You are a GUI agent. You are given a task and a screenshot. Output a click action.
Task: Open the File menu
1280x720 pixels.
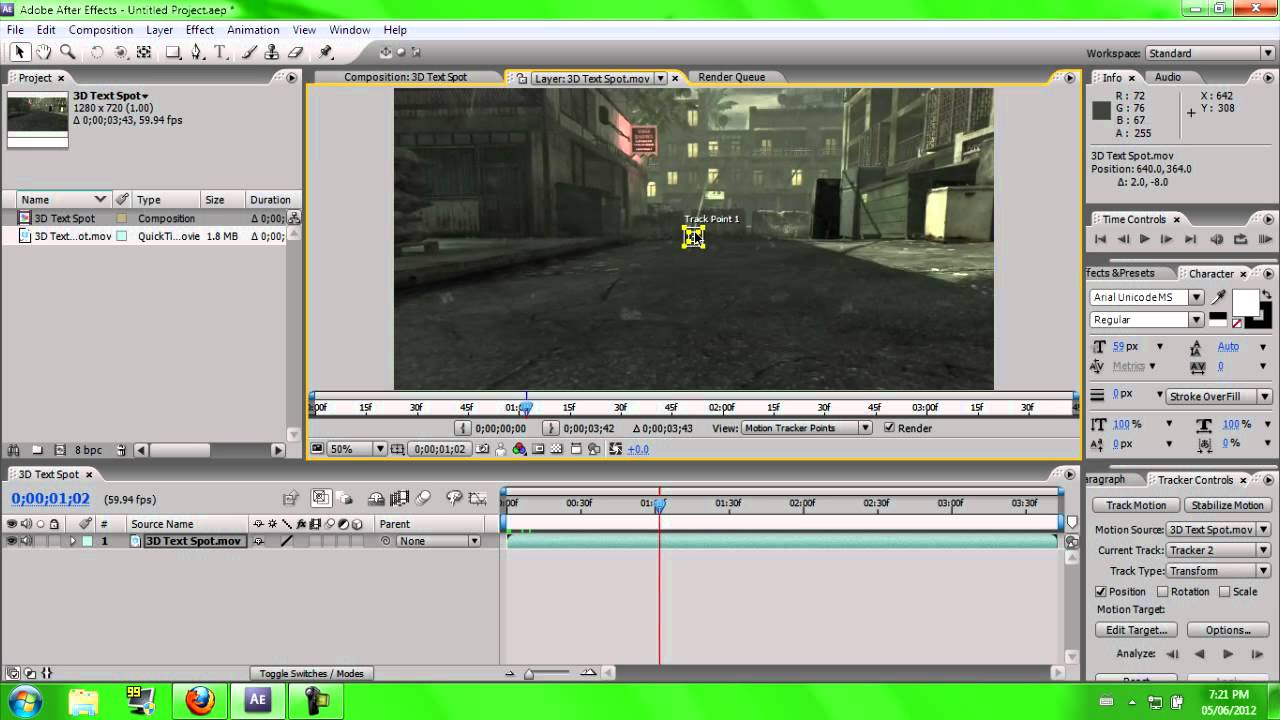(x=15, y=30)
